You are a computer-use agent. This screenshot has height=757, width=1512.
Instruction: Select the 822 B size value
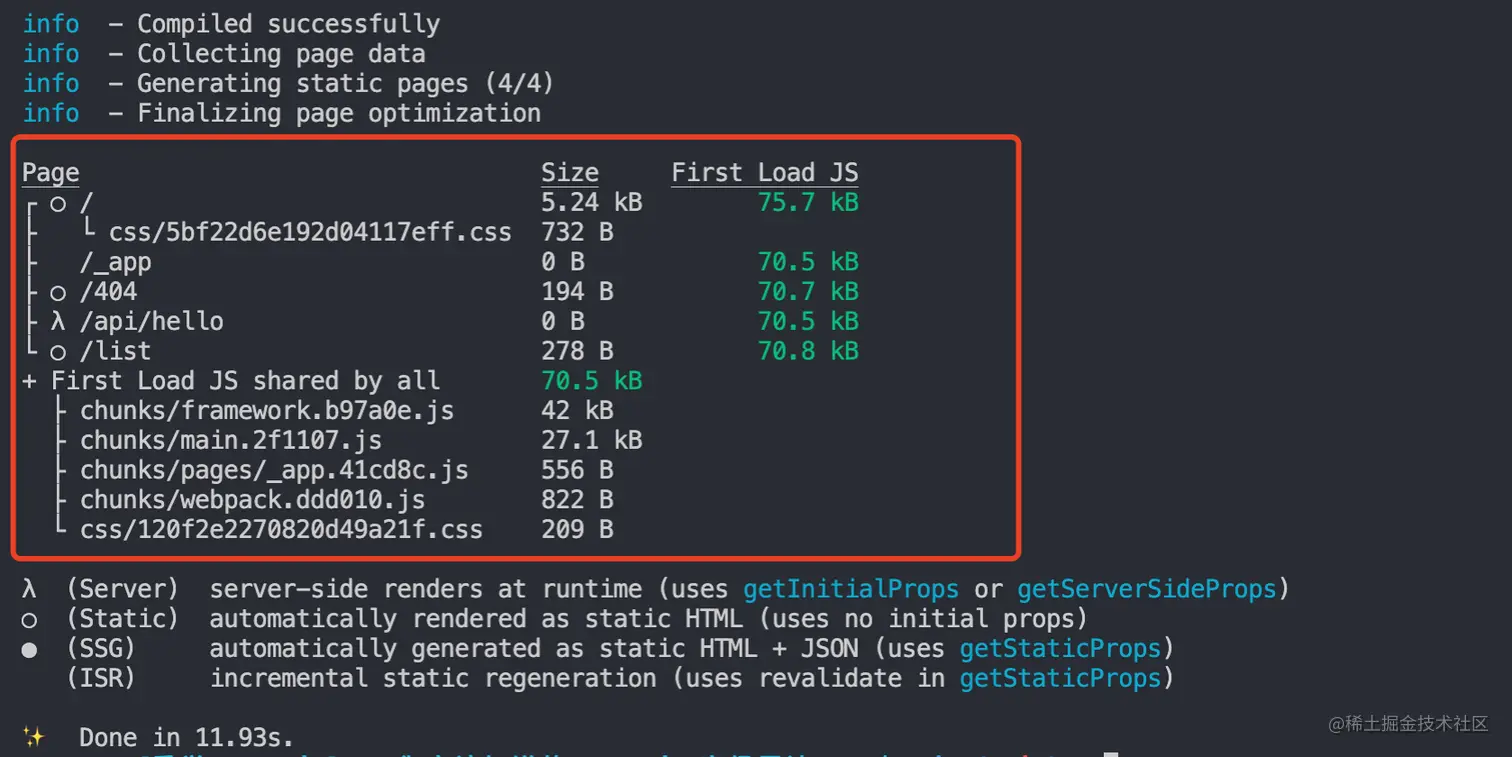[x=577, y=500]
